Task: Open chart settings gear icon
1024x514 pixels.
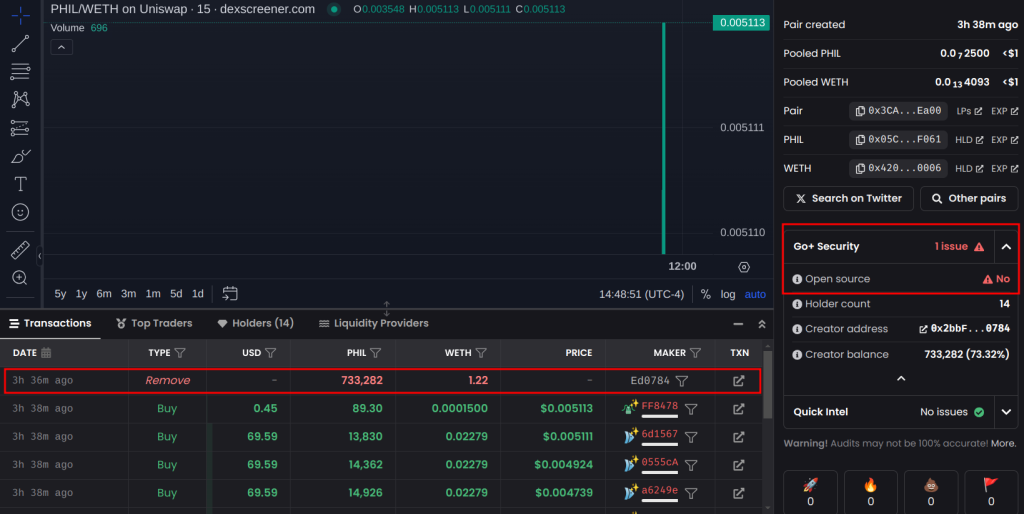Action: pyautogui.click(x=744, y=267)
